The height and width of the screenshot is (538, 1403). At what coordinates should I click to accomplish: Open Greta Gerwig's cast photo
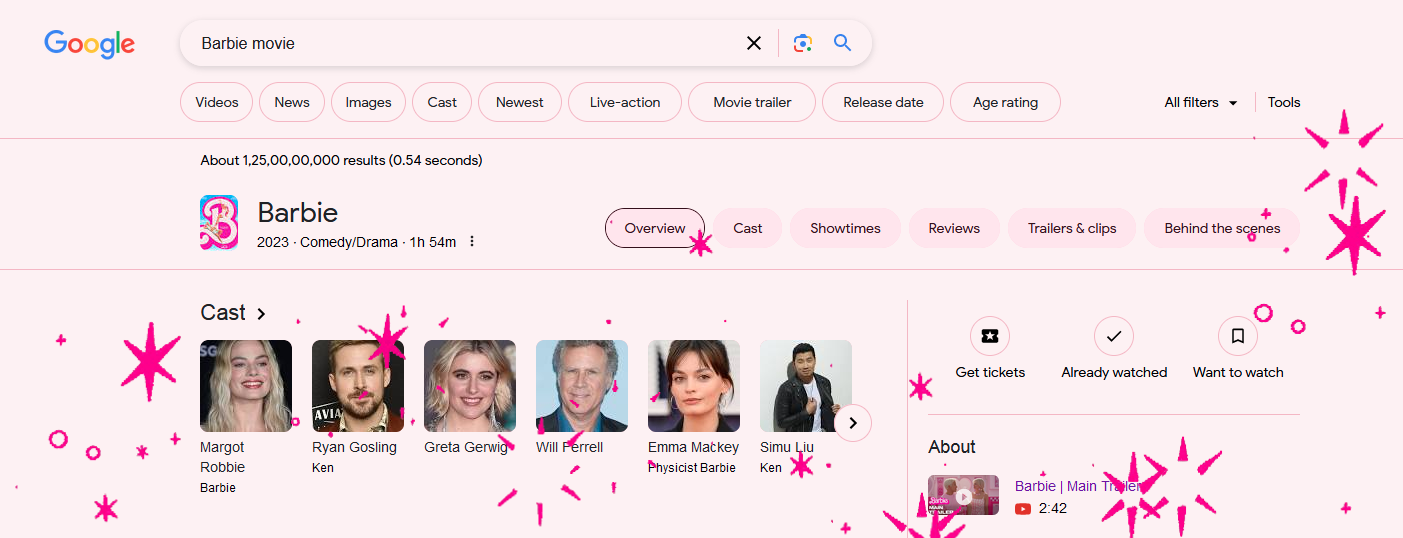[470, 386]
